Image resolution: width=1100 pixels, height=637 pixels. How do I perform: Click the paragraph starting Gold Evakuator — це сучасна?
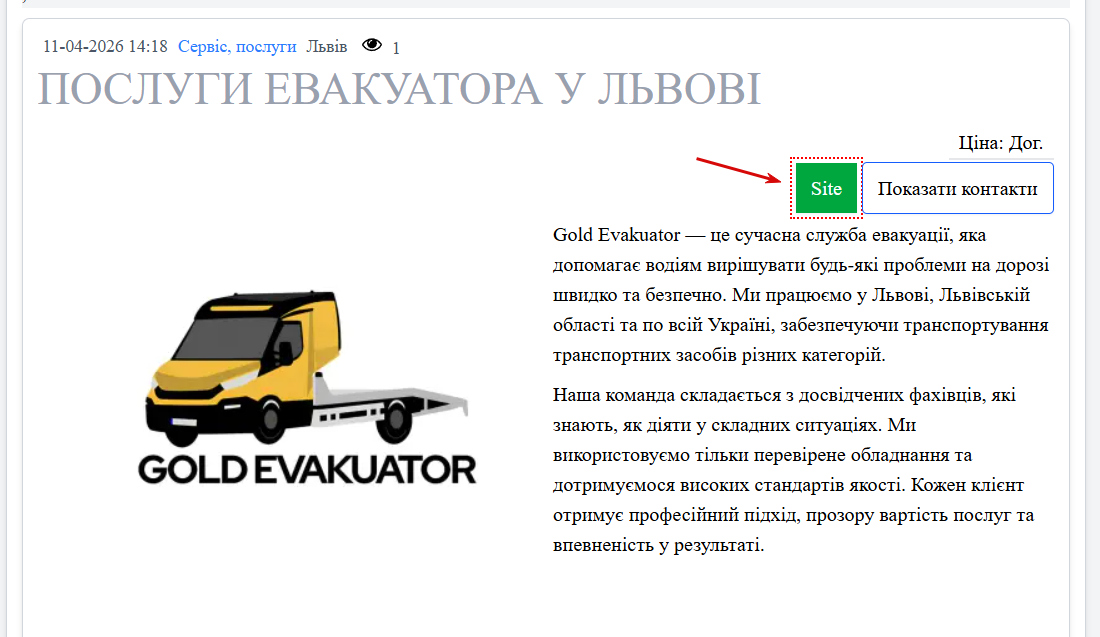pyautogui.click(x=801, y=295)
